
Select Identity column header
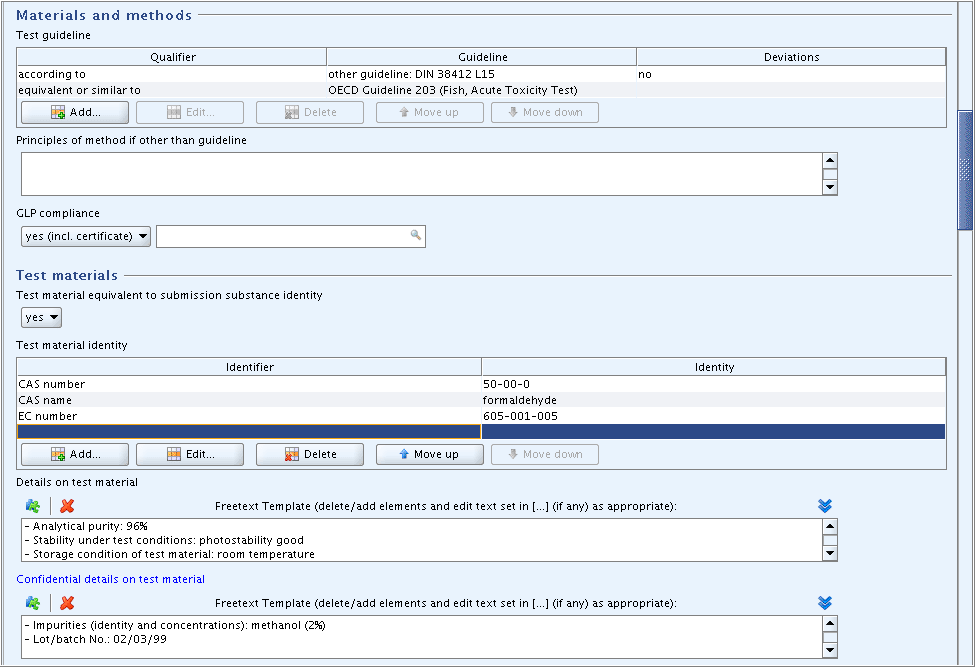tap(714, 367)
